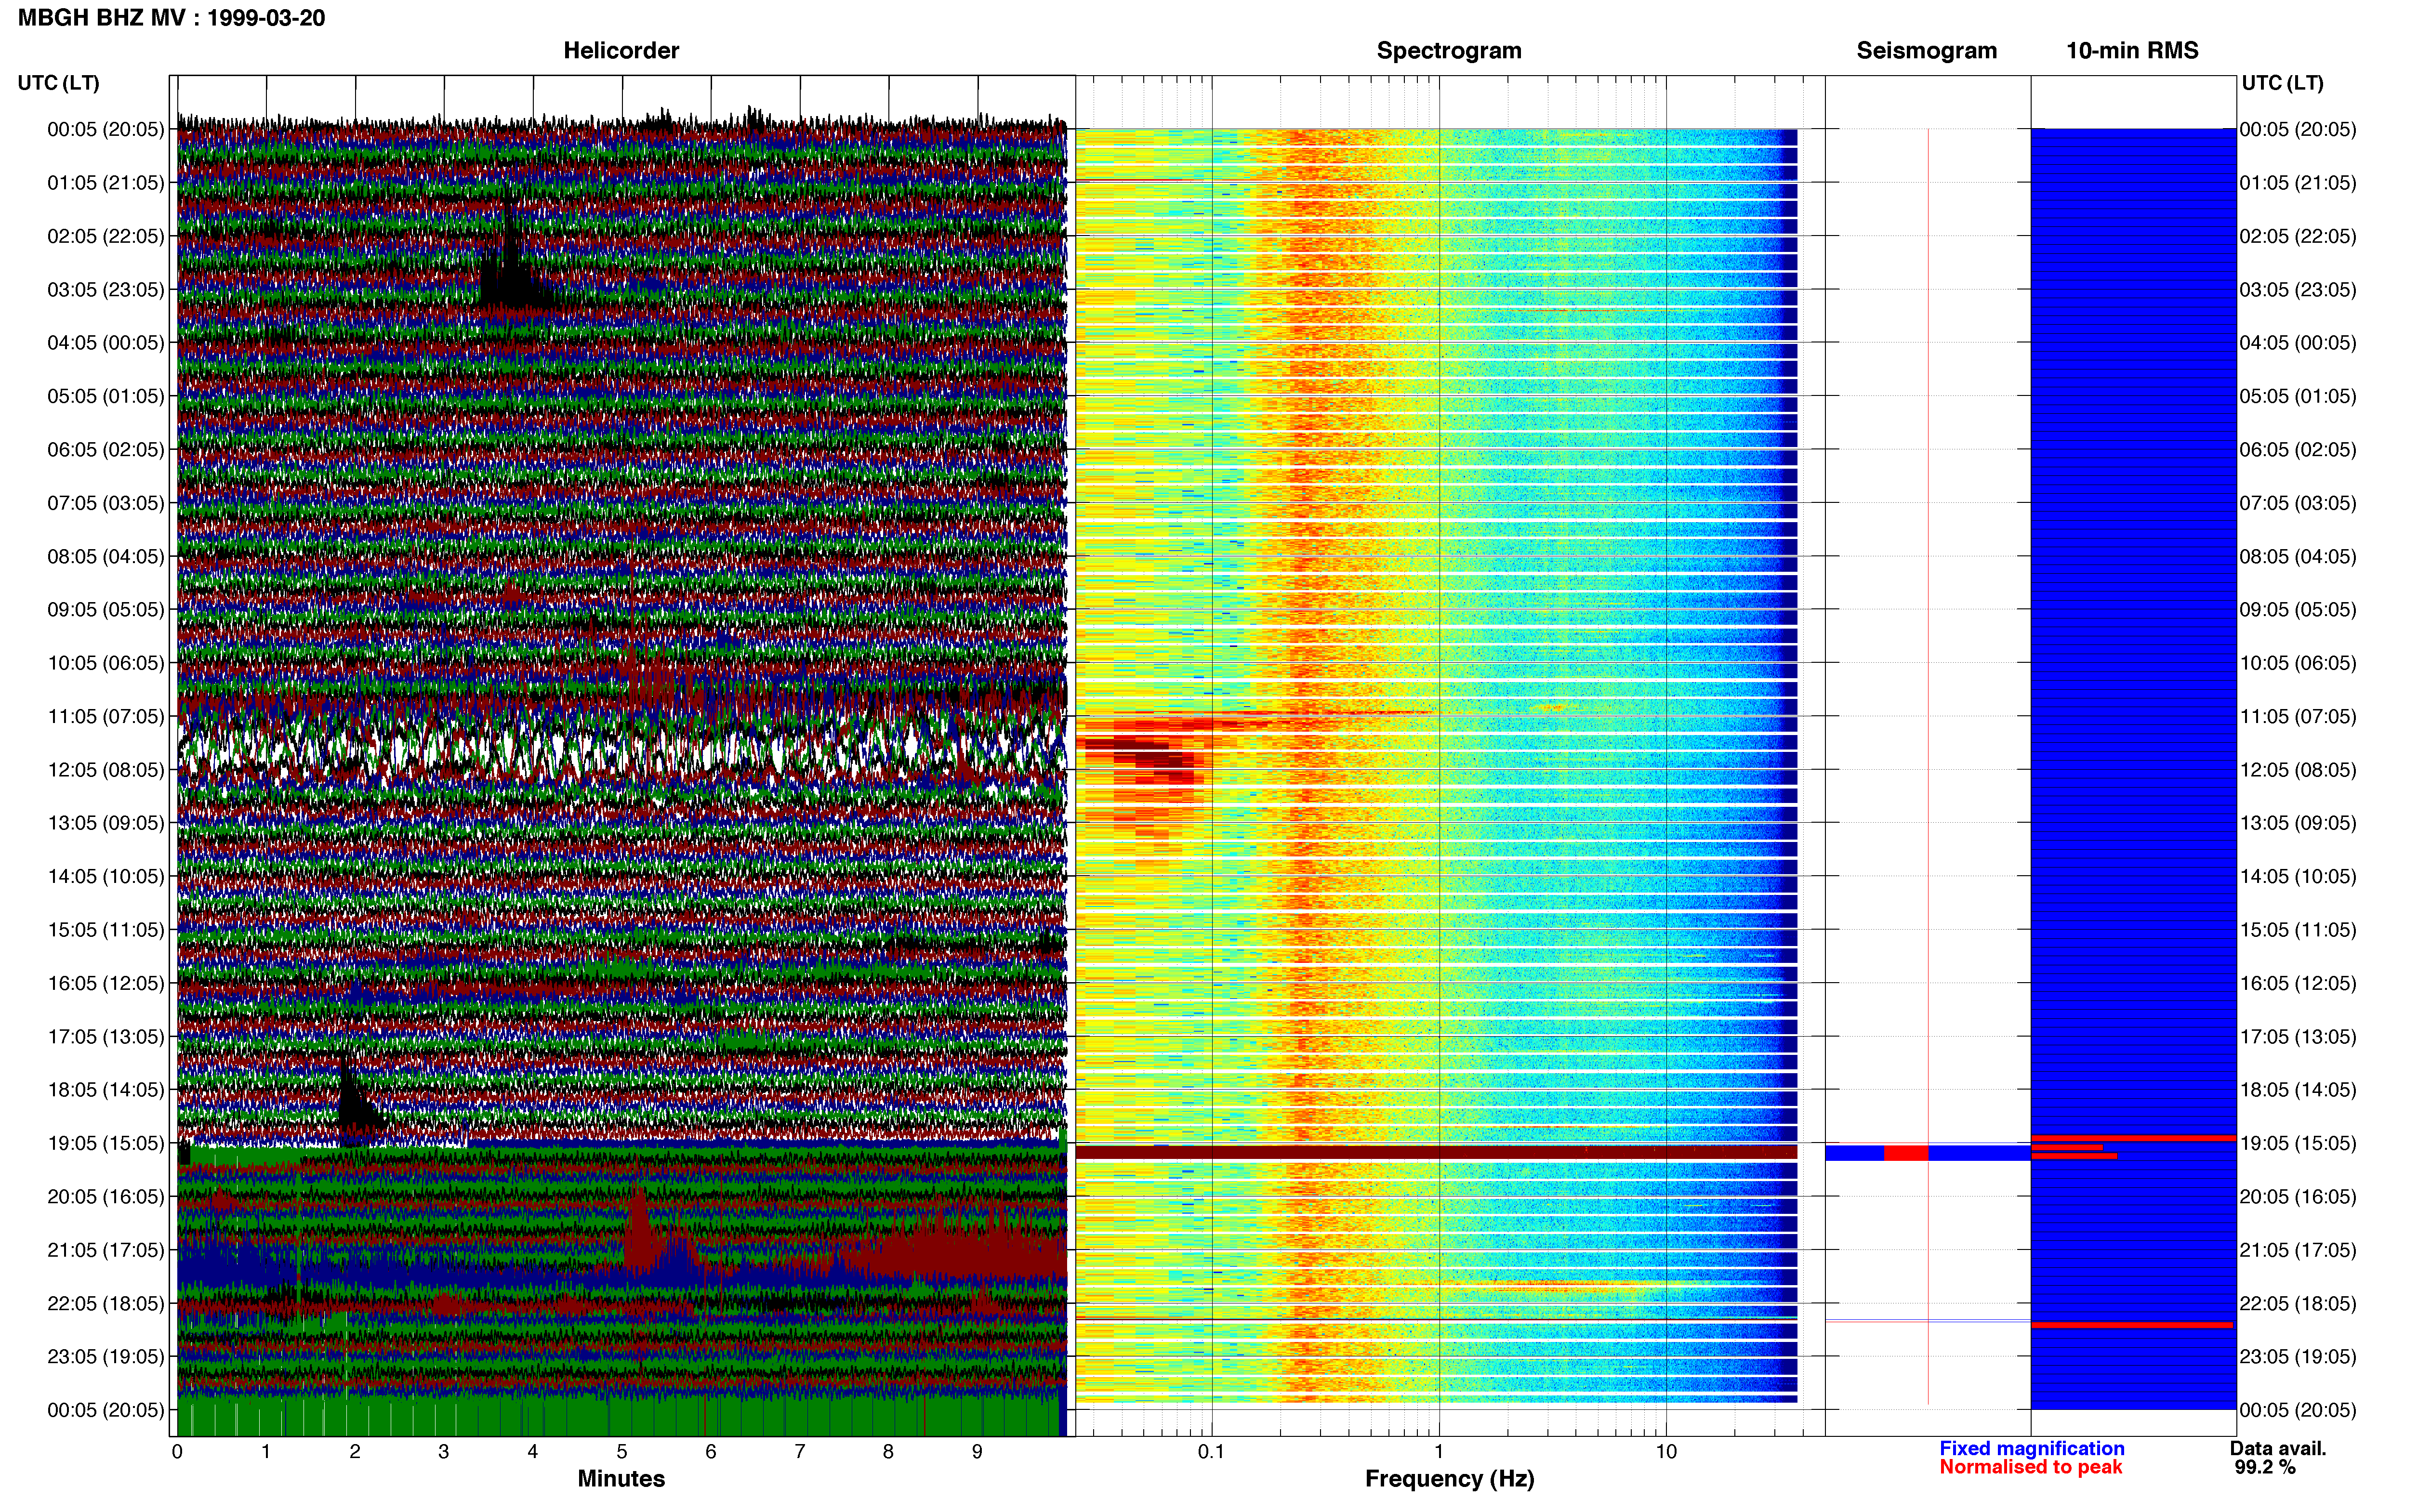The width and height of the screenshot is (2418, 1512).
Task: Click the vertical red line in Seismogram panel
Action: click(x=1928, y=766)
